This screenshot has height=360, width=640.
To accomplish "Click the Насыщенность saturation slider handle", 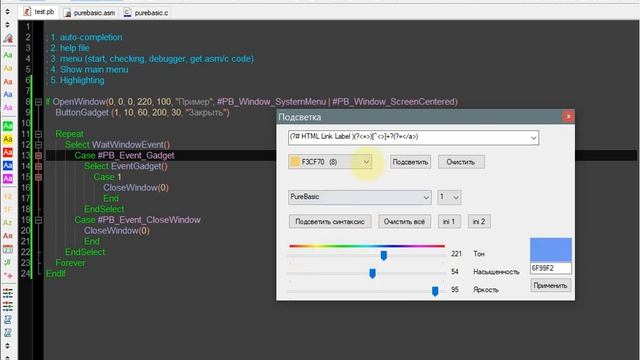I will pos(372,273).
